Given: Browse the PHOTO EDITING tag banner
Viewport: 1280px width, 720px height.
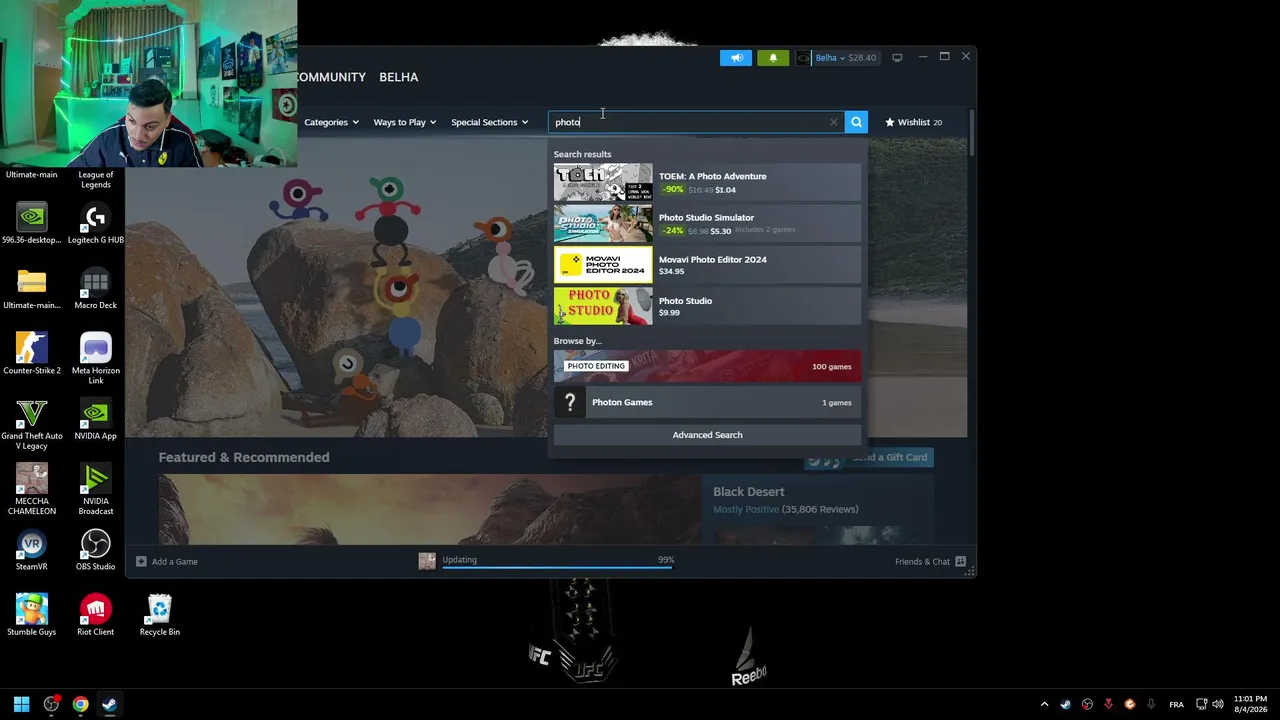Looking at the screenshot, I should coord(707,366).
